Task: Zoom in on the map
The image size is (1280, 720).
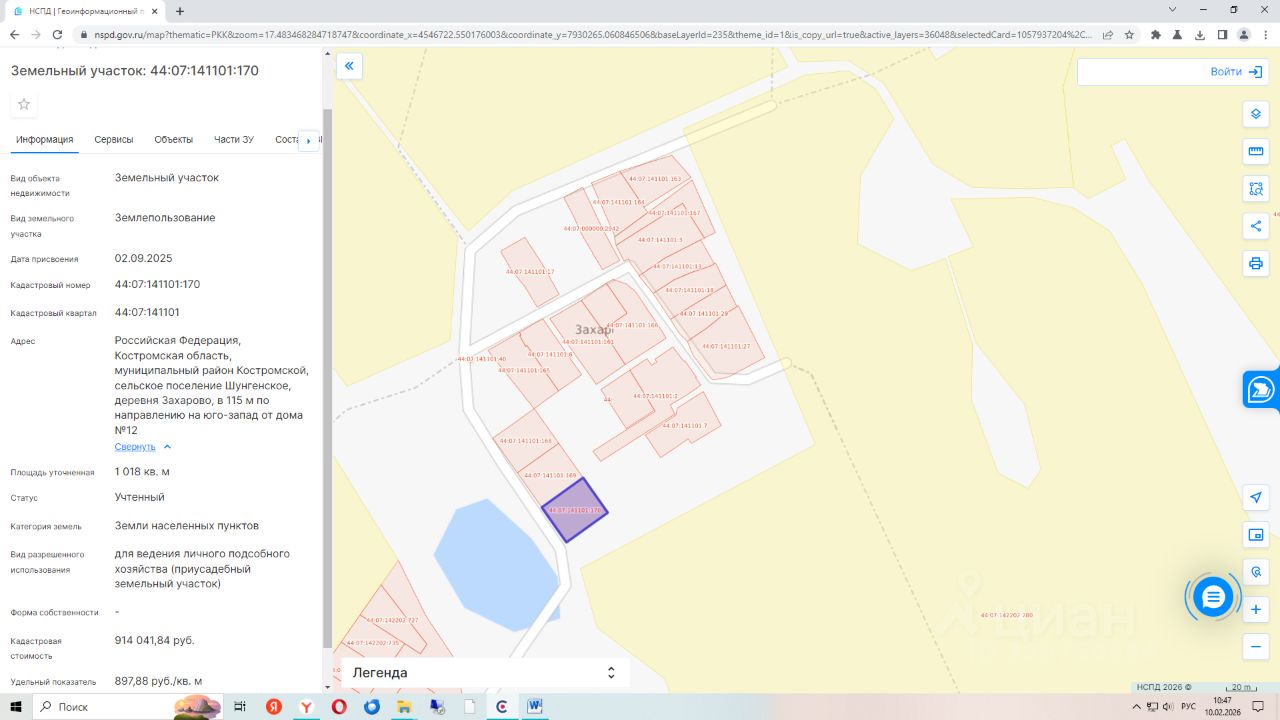Action: pos(1256,609)
